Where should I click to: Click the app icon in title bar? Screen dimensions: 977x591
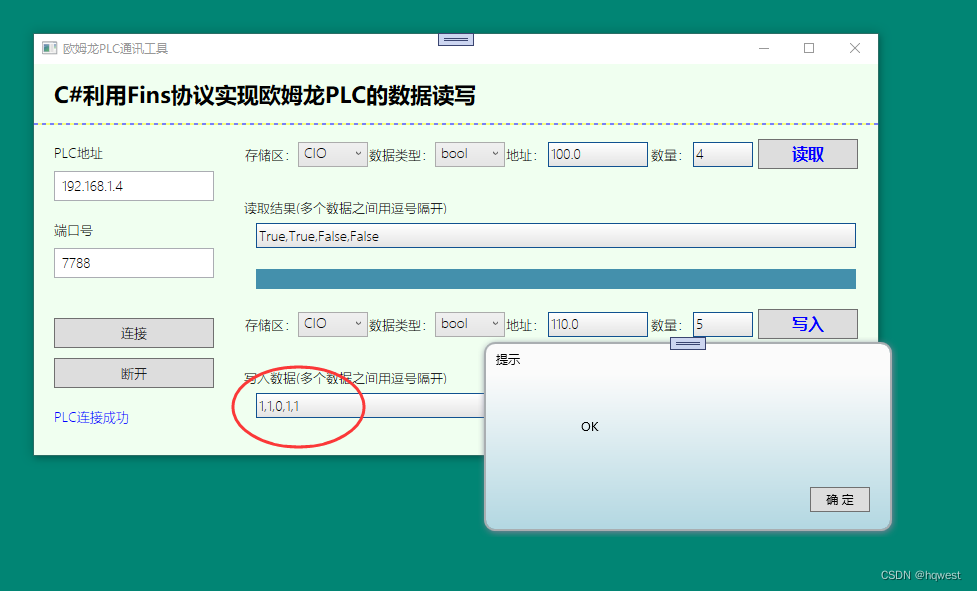pos(49,48)
